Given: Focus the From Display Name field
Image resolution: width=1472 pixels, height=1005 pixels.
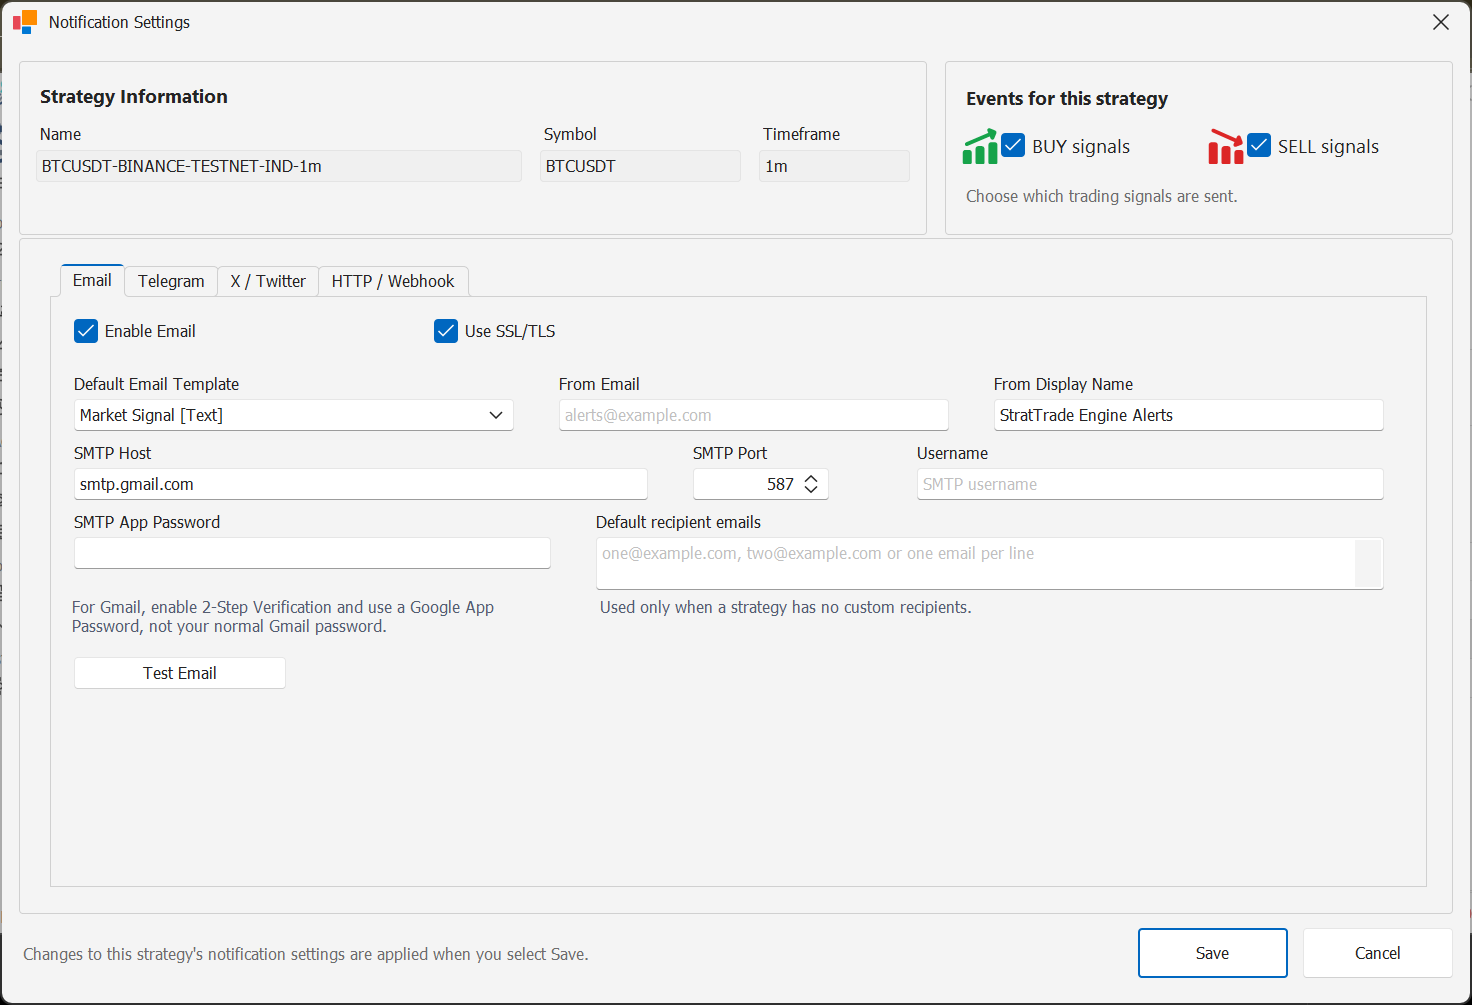Looking at the screenshot, I should coord(1189,415).
